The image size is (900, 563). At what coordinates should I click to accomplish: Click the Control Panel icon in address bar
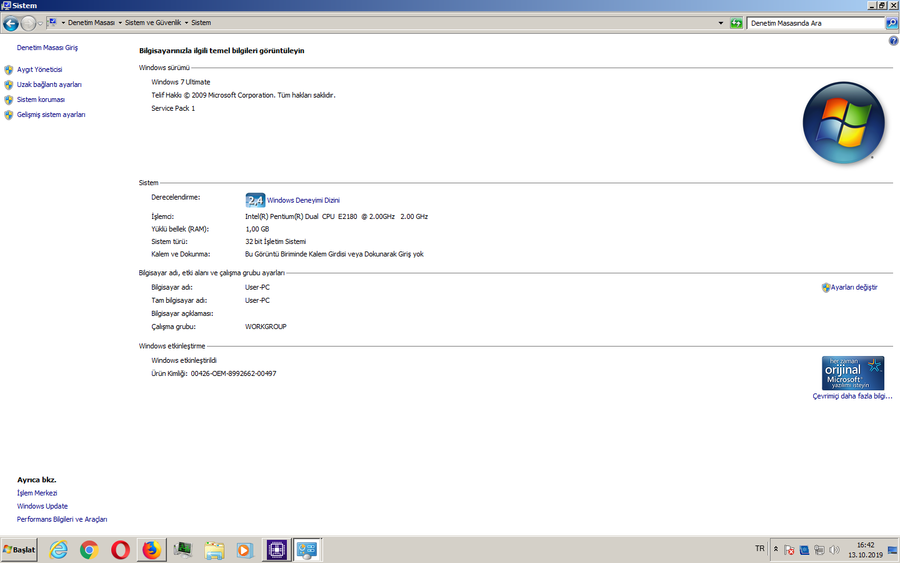pyautogui.click(x=52, y=22)
